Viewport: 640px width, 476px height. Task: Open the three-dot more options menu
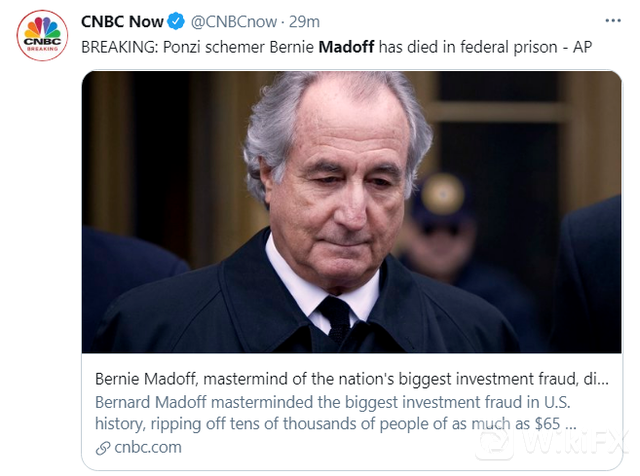[x=613, y=19]
